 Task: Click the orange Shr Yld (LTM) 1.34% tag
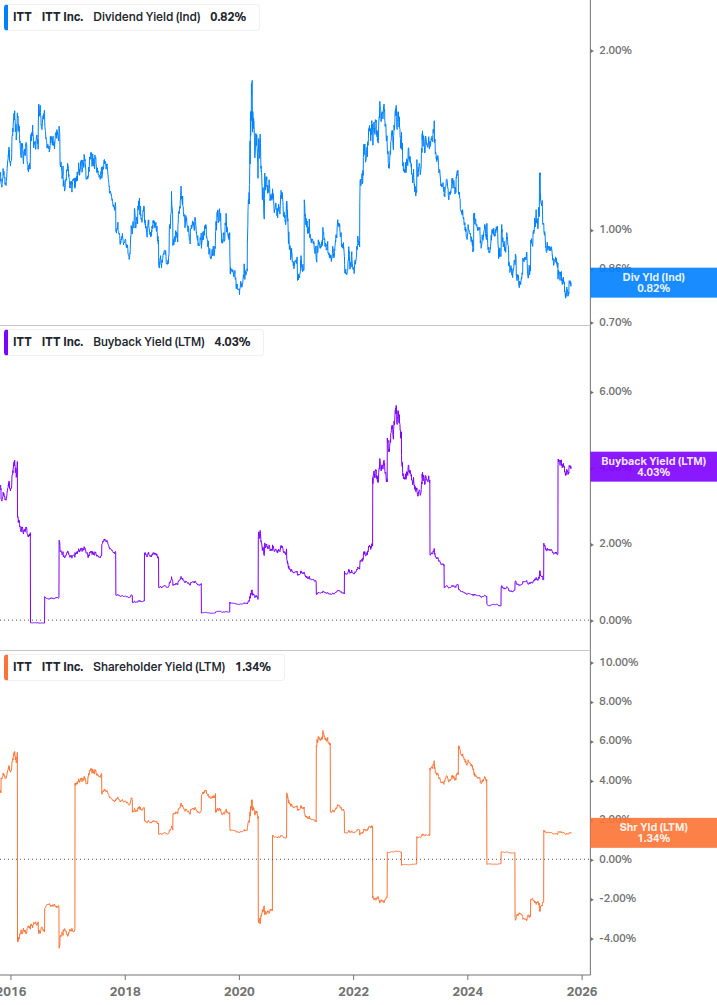653,833
